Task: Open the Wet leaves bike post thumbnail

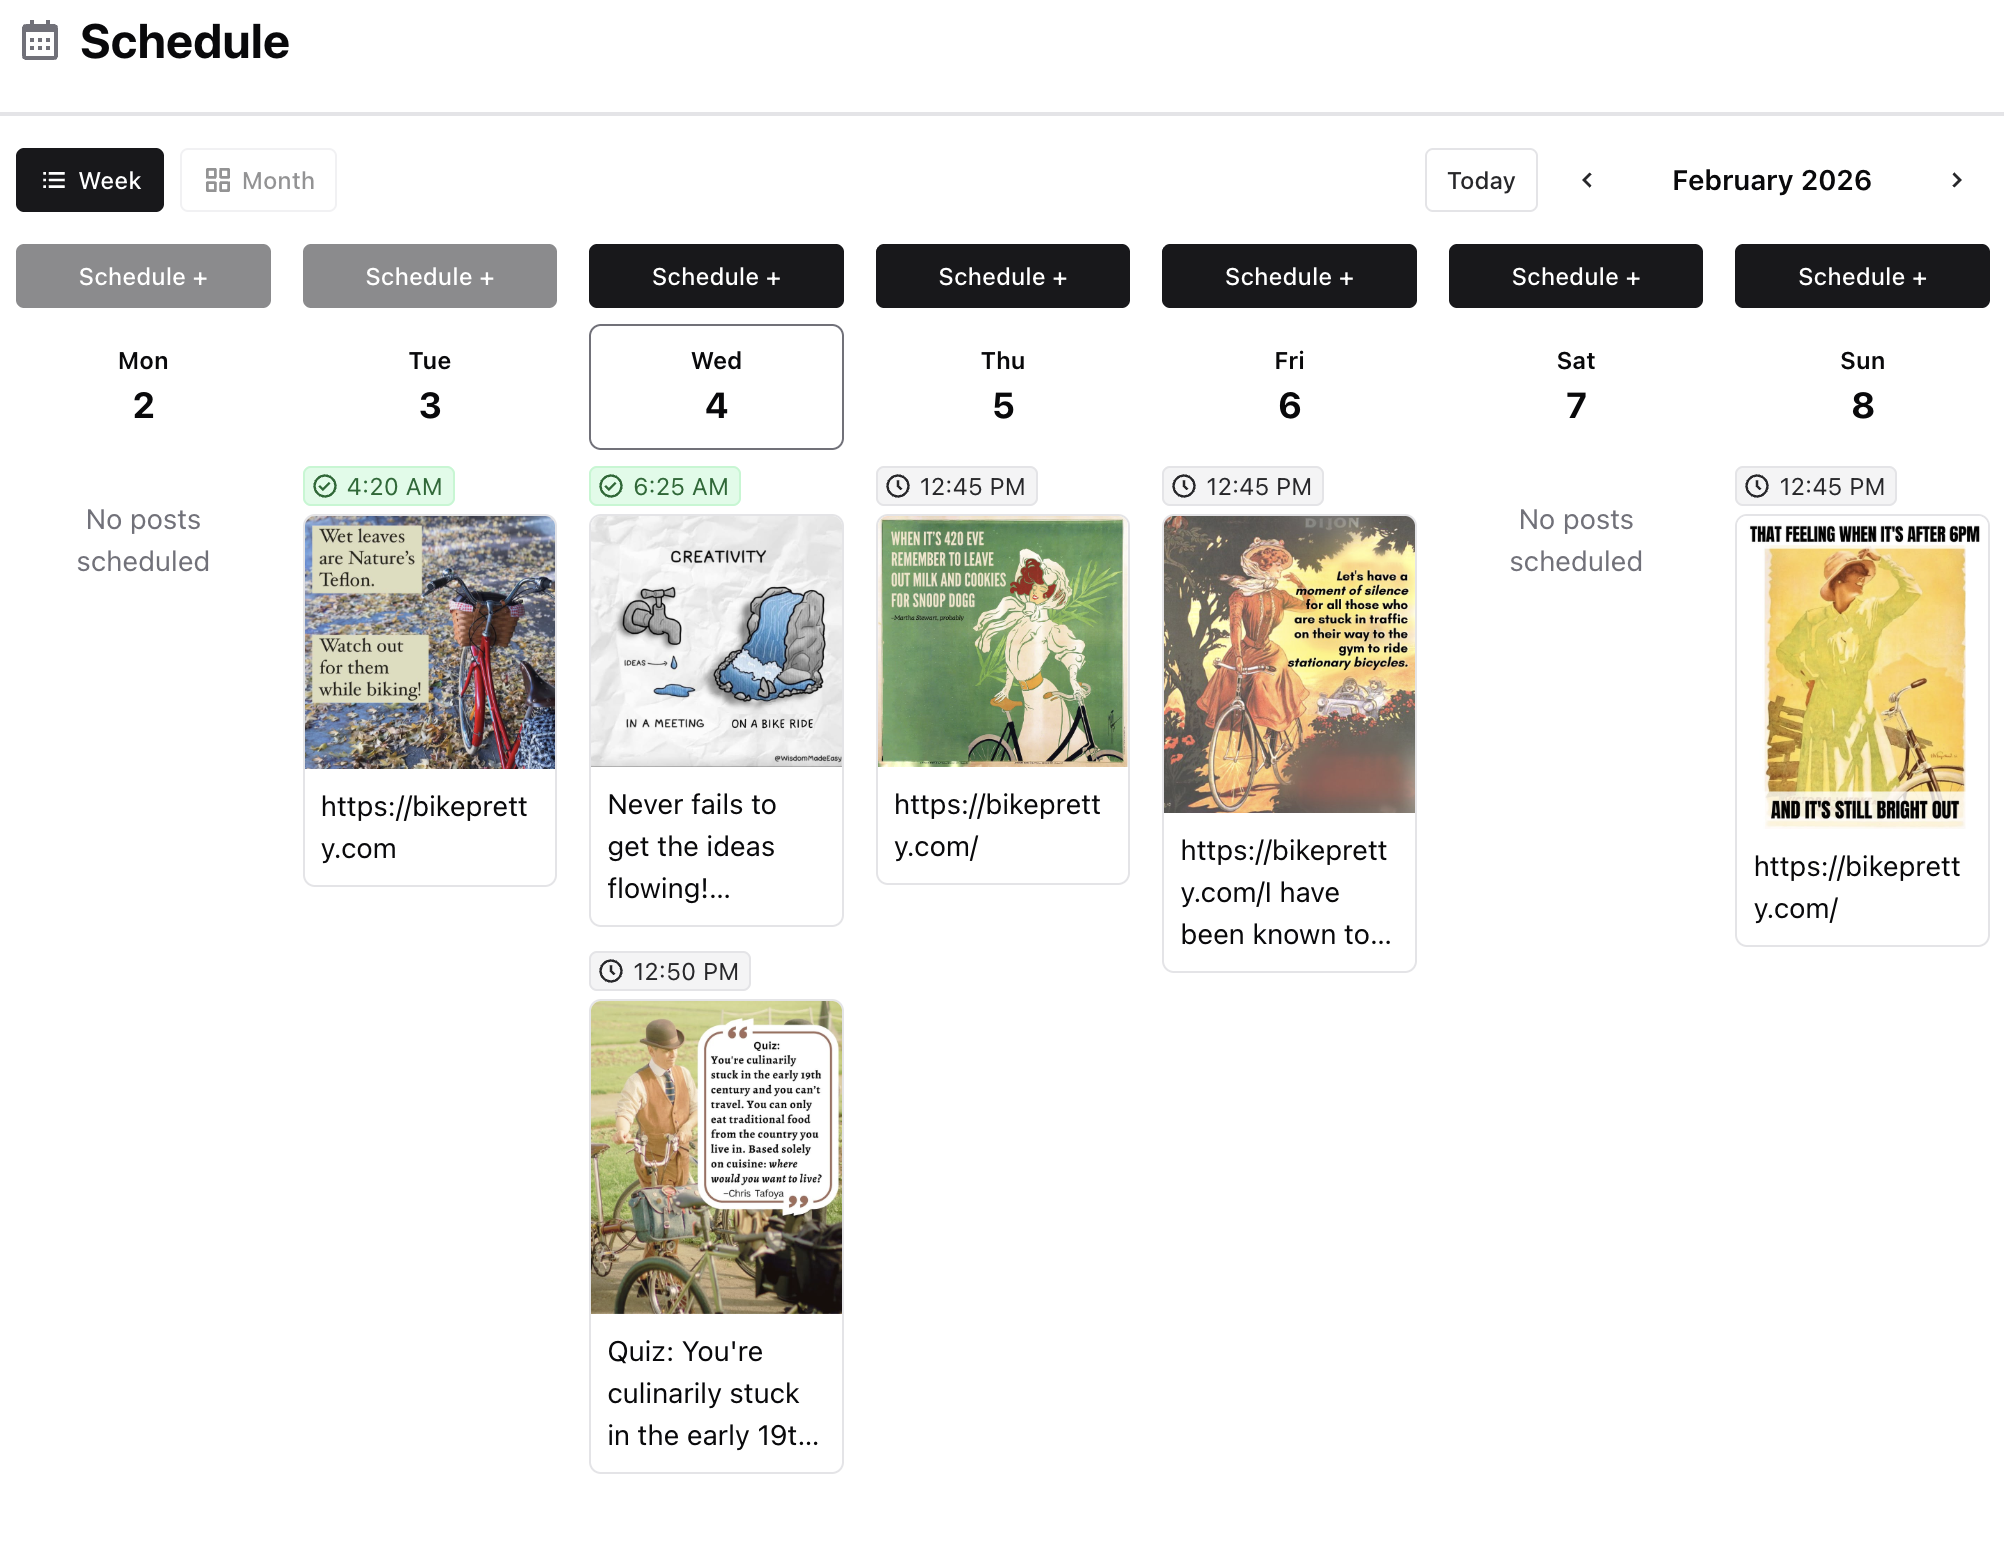Action: coord(430,642)
